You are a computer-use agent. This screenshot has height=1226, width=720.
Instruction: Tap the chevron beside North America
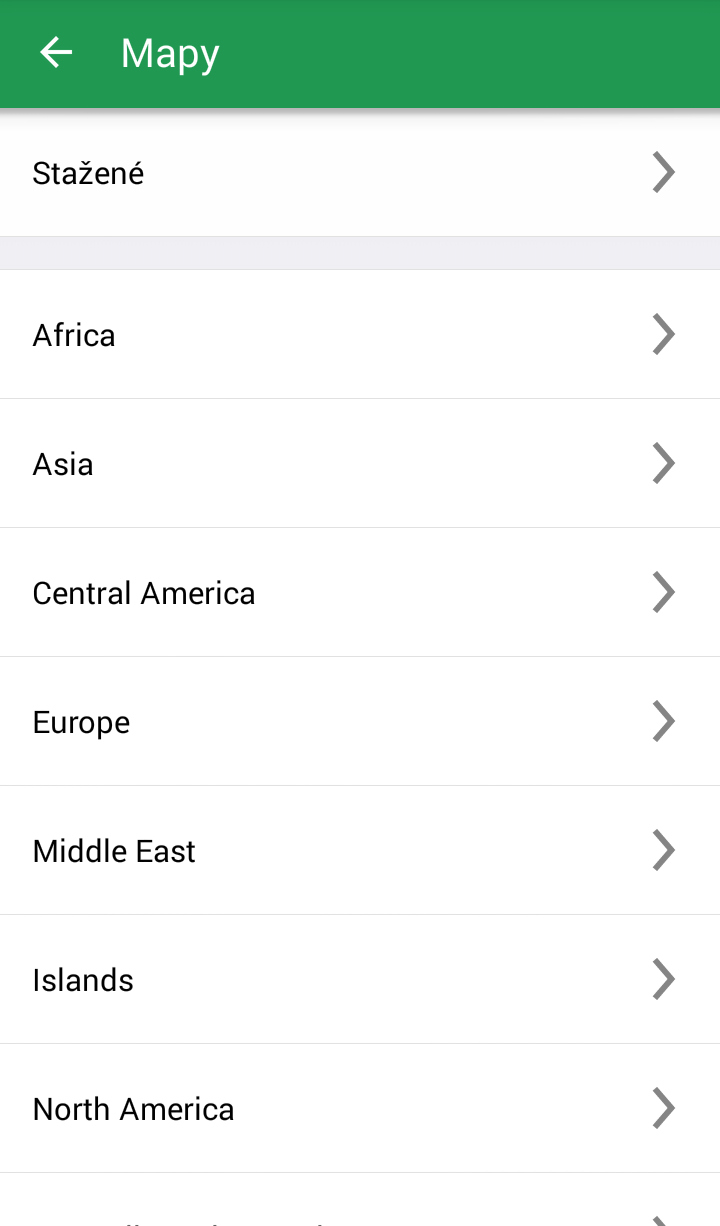pos(663,1108)
